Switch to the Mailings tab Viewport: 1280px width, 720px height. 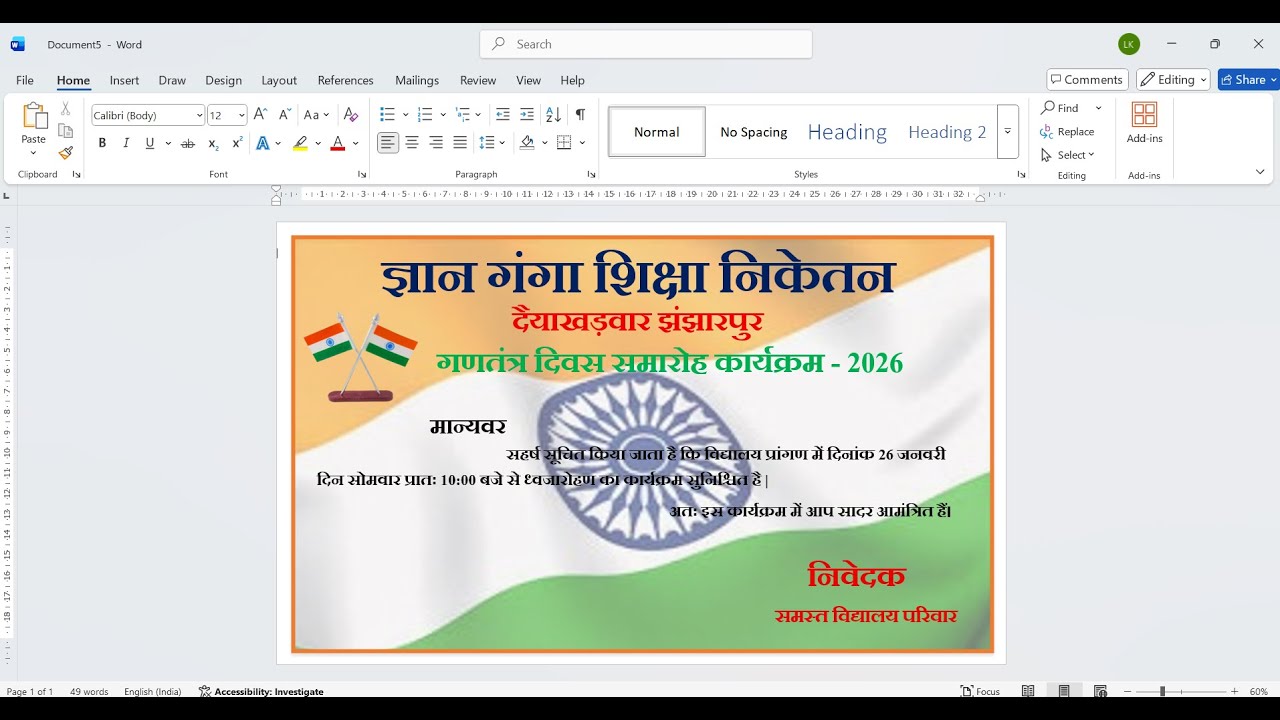point(417,80)
